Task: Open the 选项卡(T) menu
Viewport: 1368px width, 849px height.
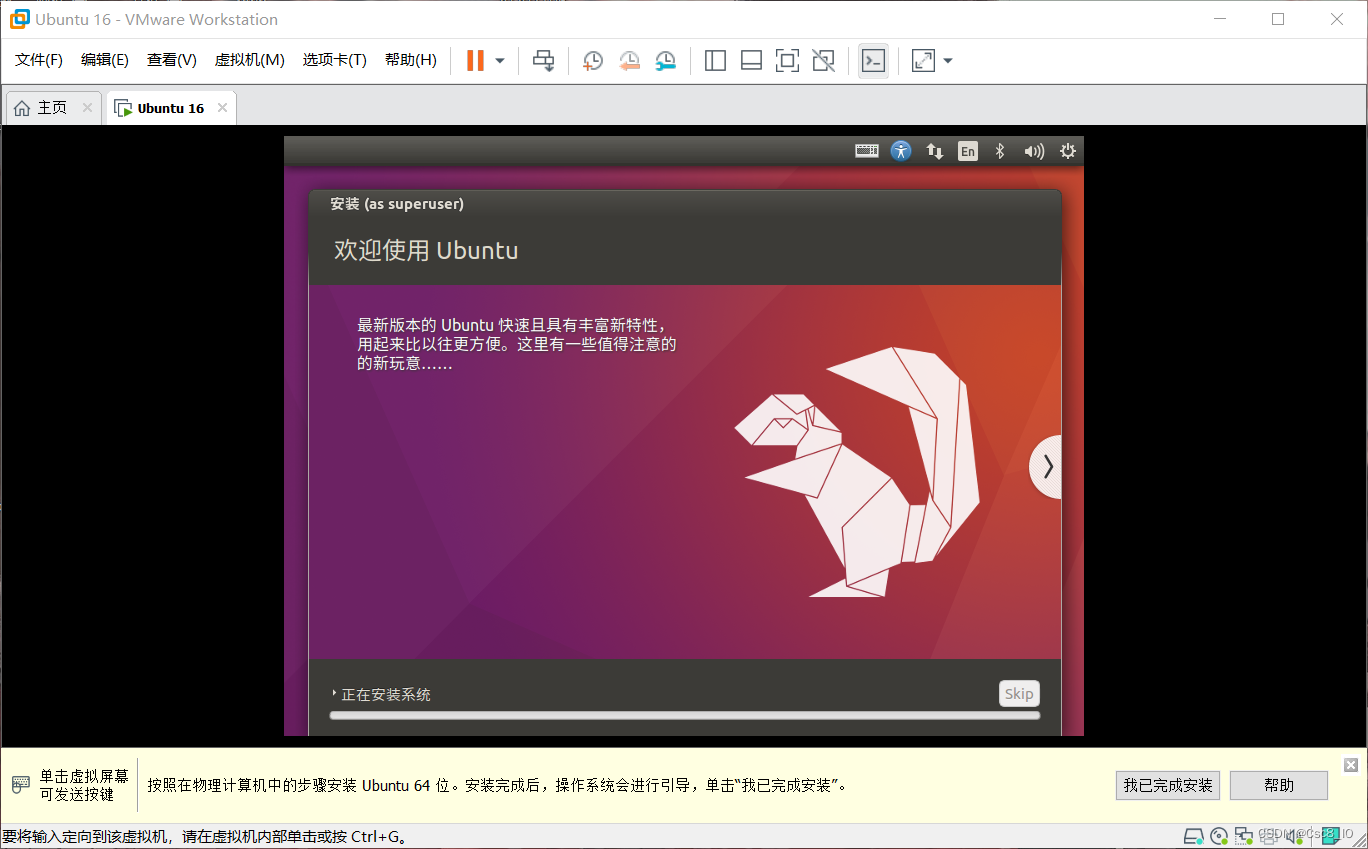Action: [x=335, y=60]
